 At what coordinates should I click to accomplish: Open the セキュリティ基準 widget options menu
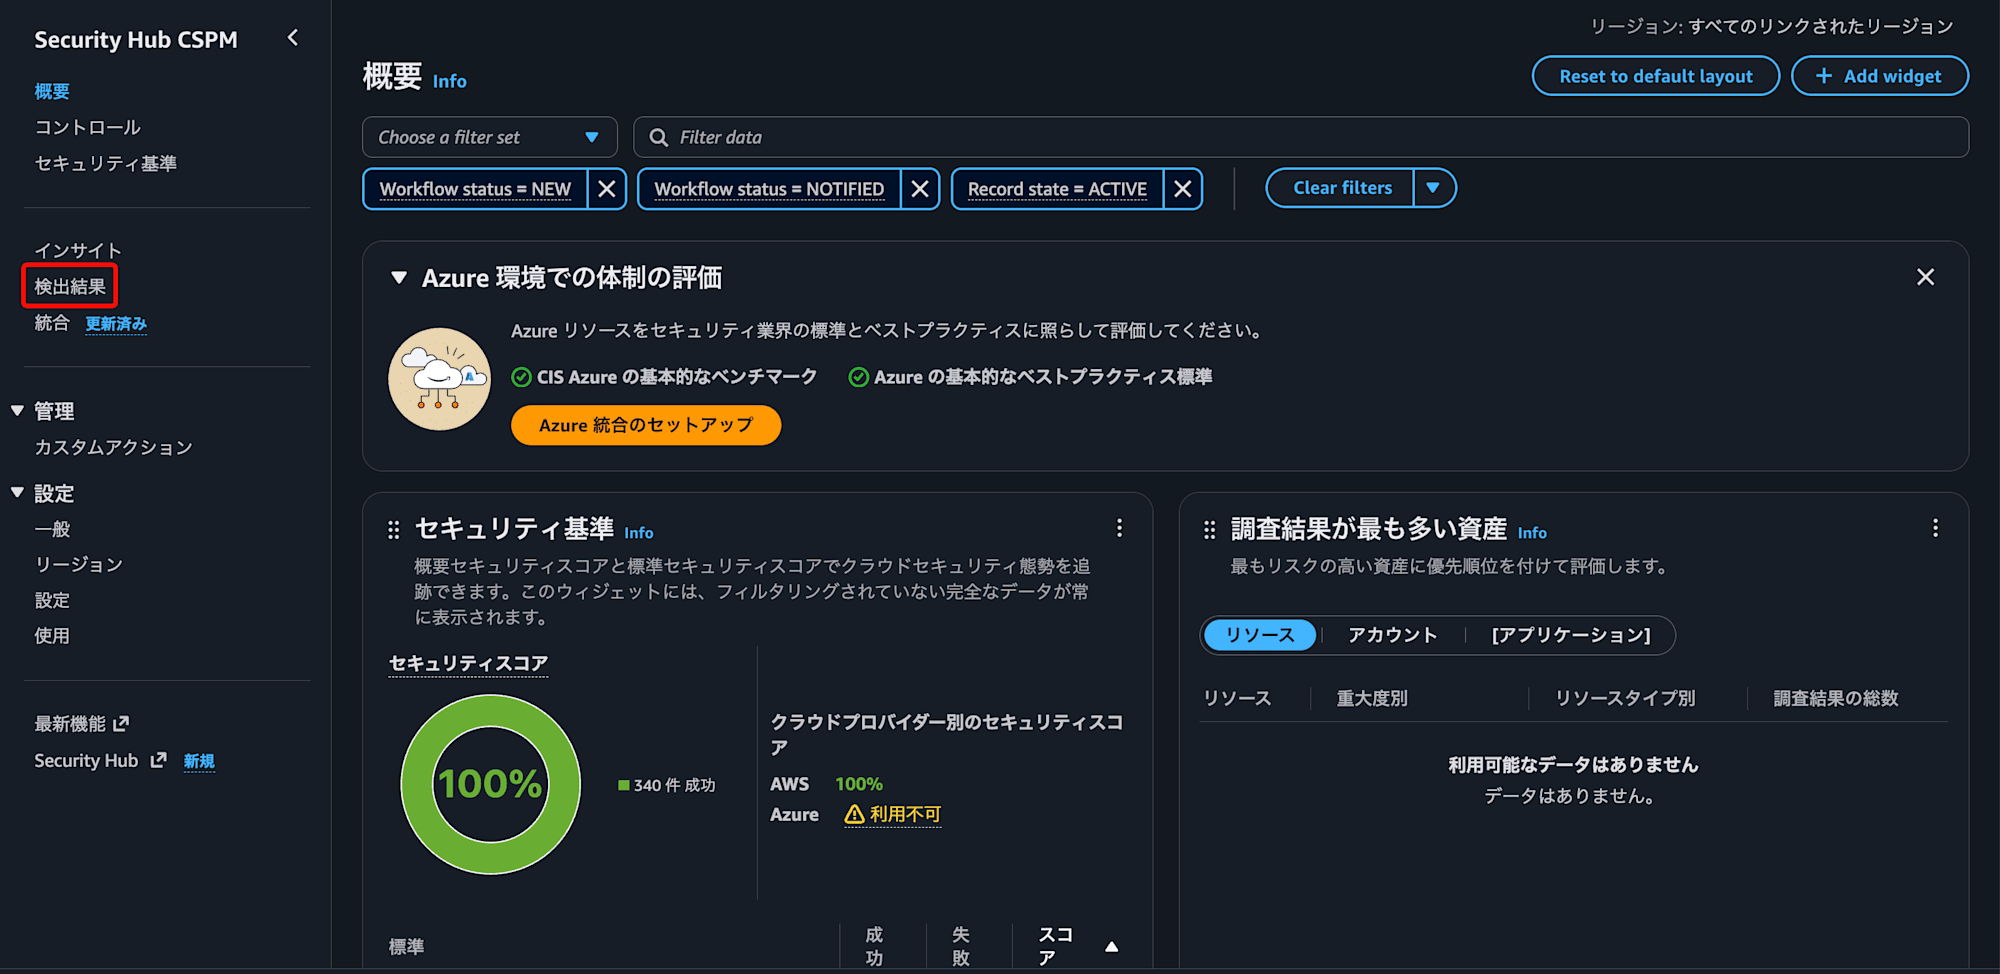[x=1119, y=528]
